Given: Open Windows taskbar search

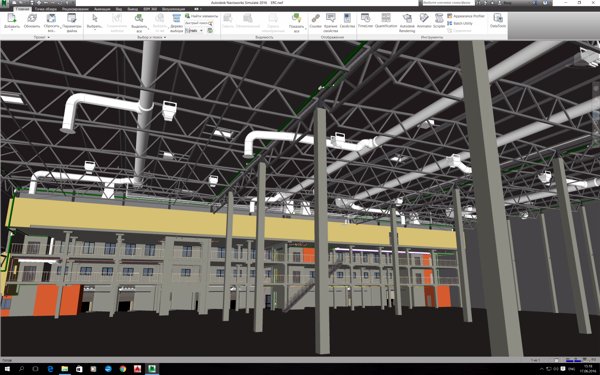Looking at the screenshot, I should [21, 369].
